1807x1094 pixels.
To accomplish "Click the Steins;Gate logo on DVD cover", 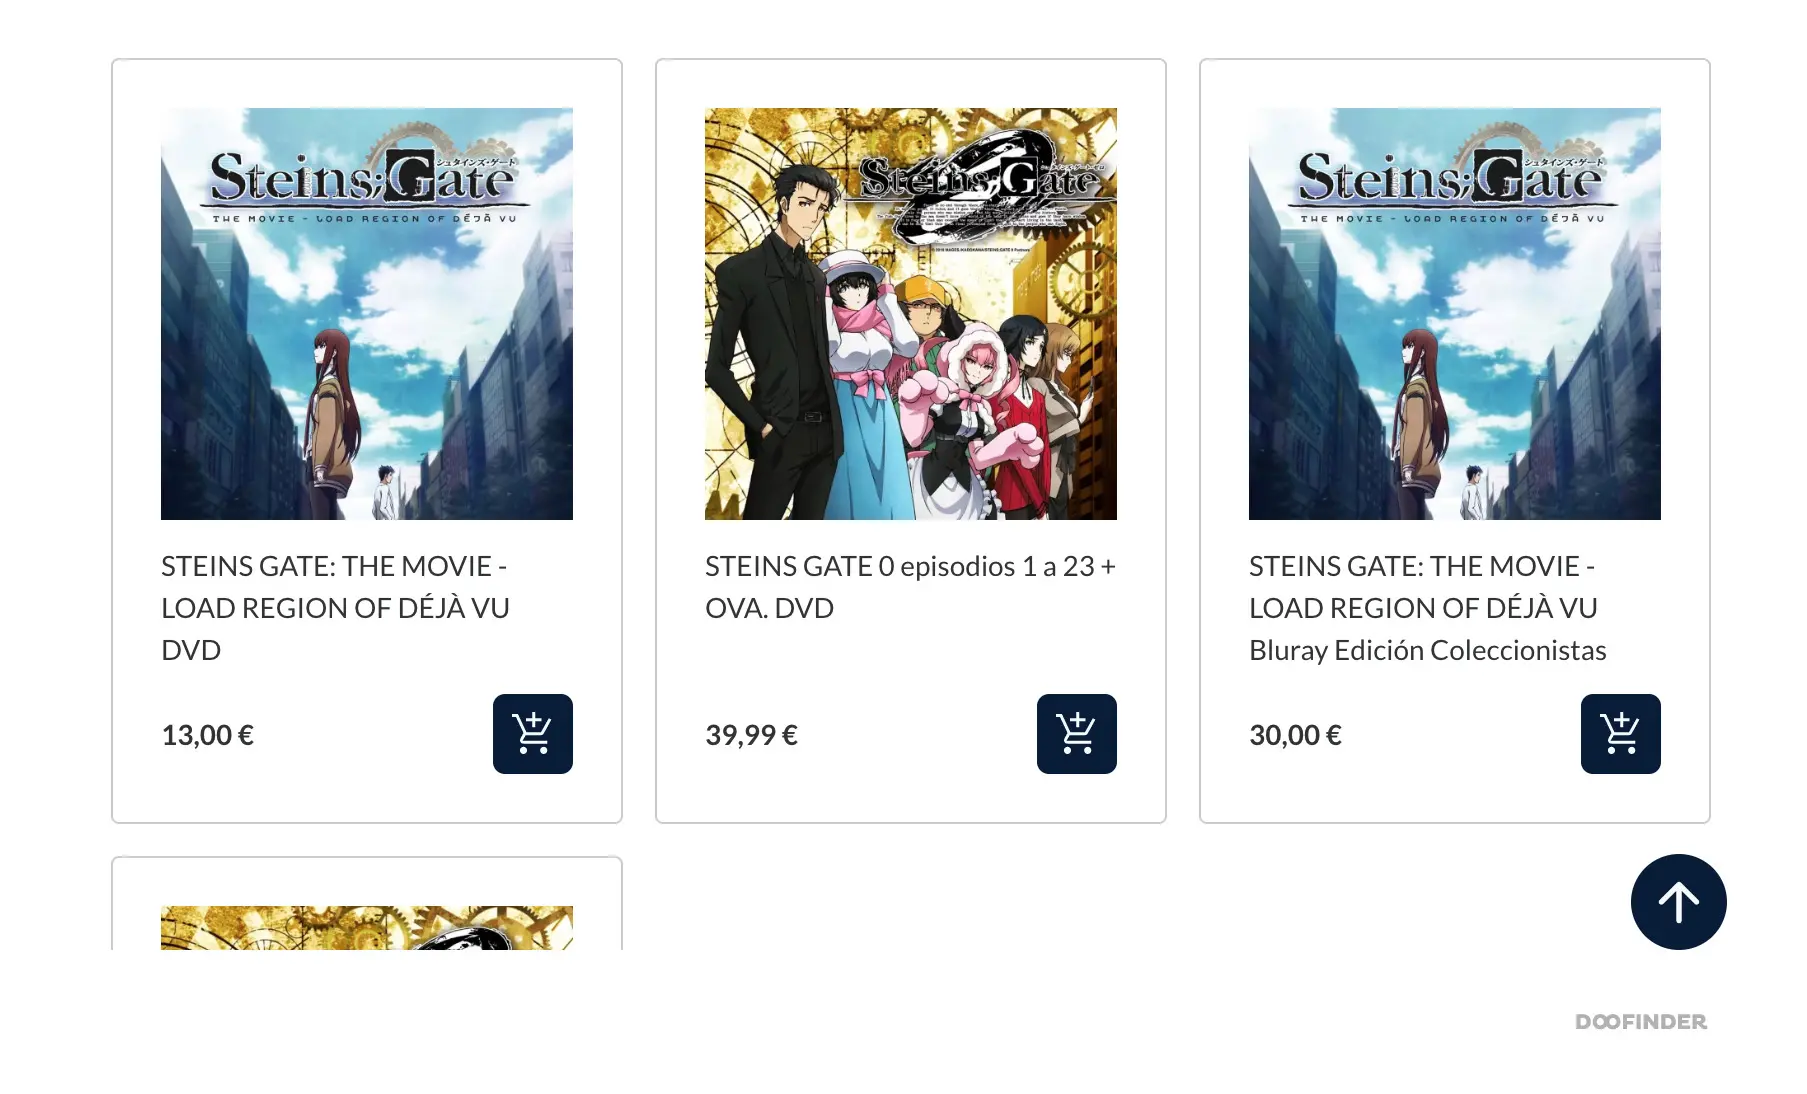I will [364, 180].
